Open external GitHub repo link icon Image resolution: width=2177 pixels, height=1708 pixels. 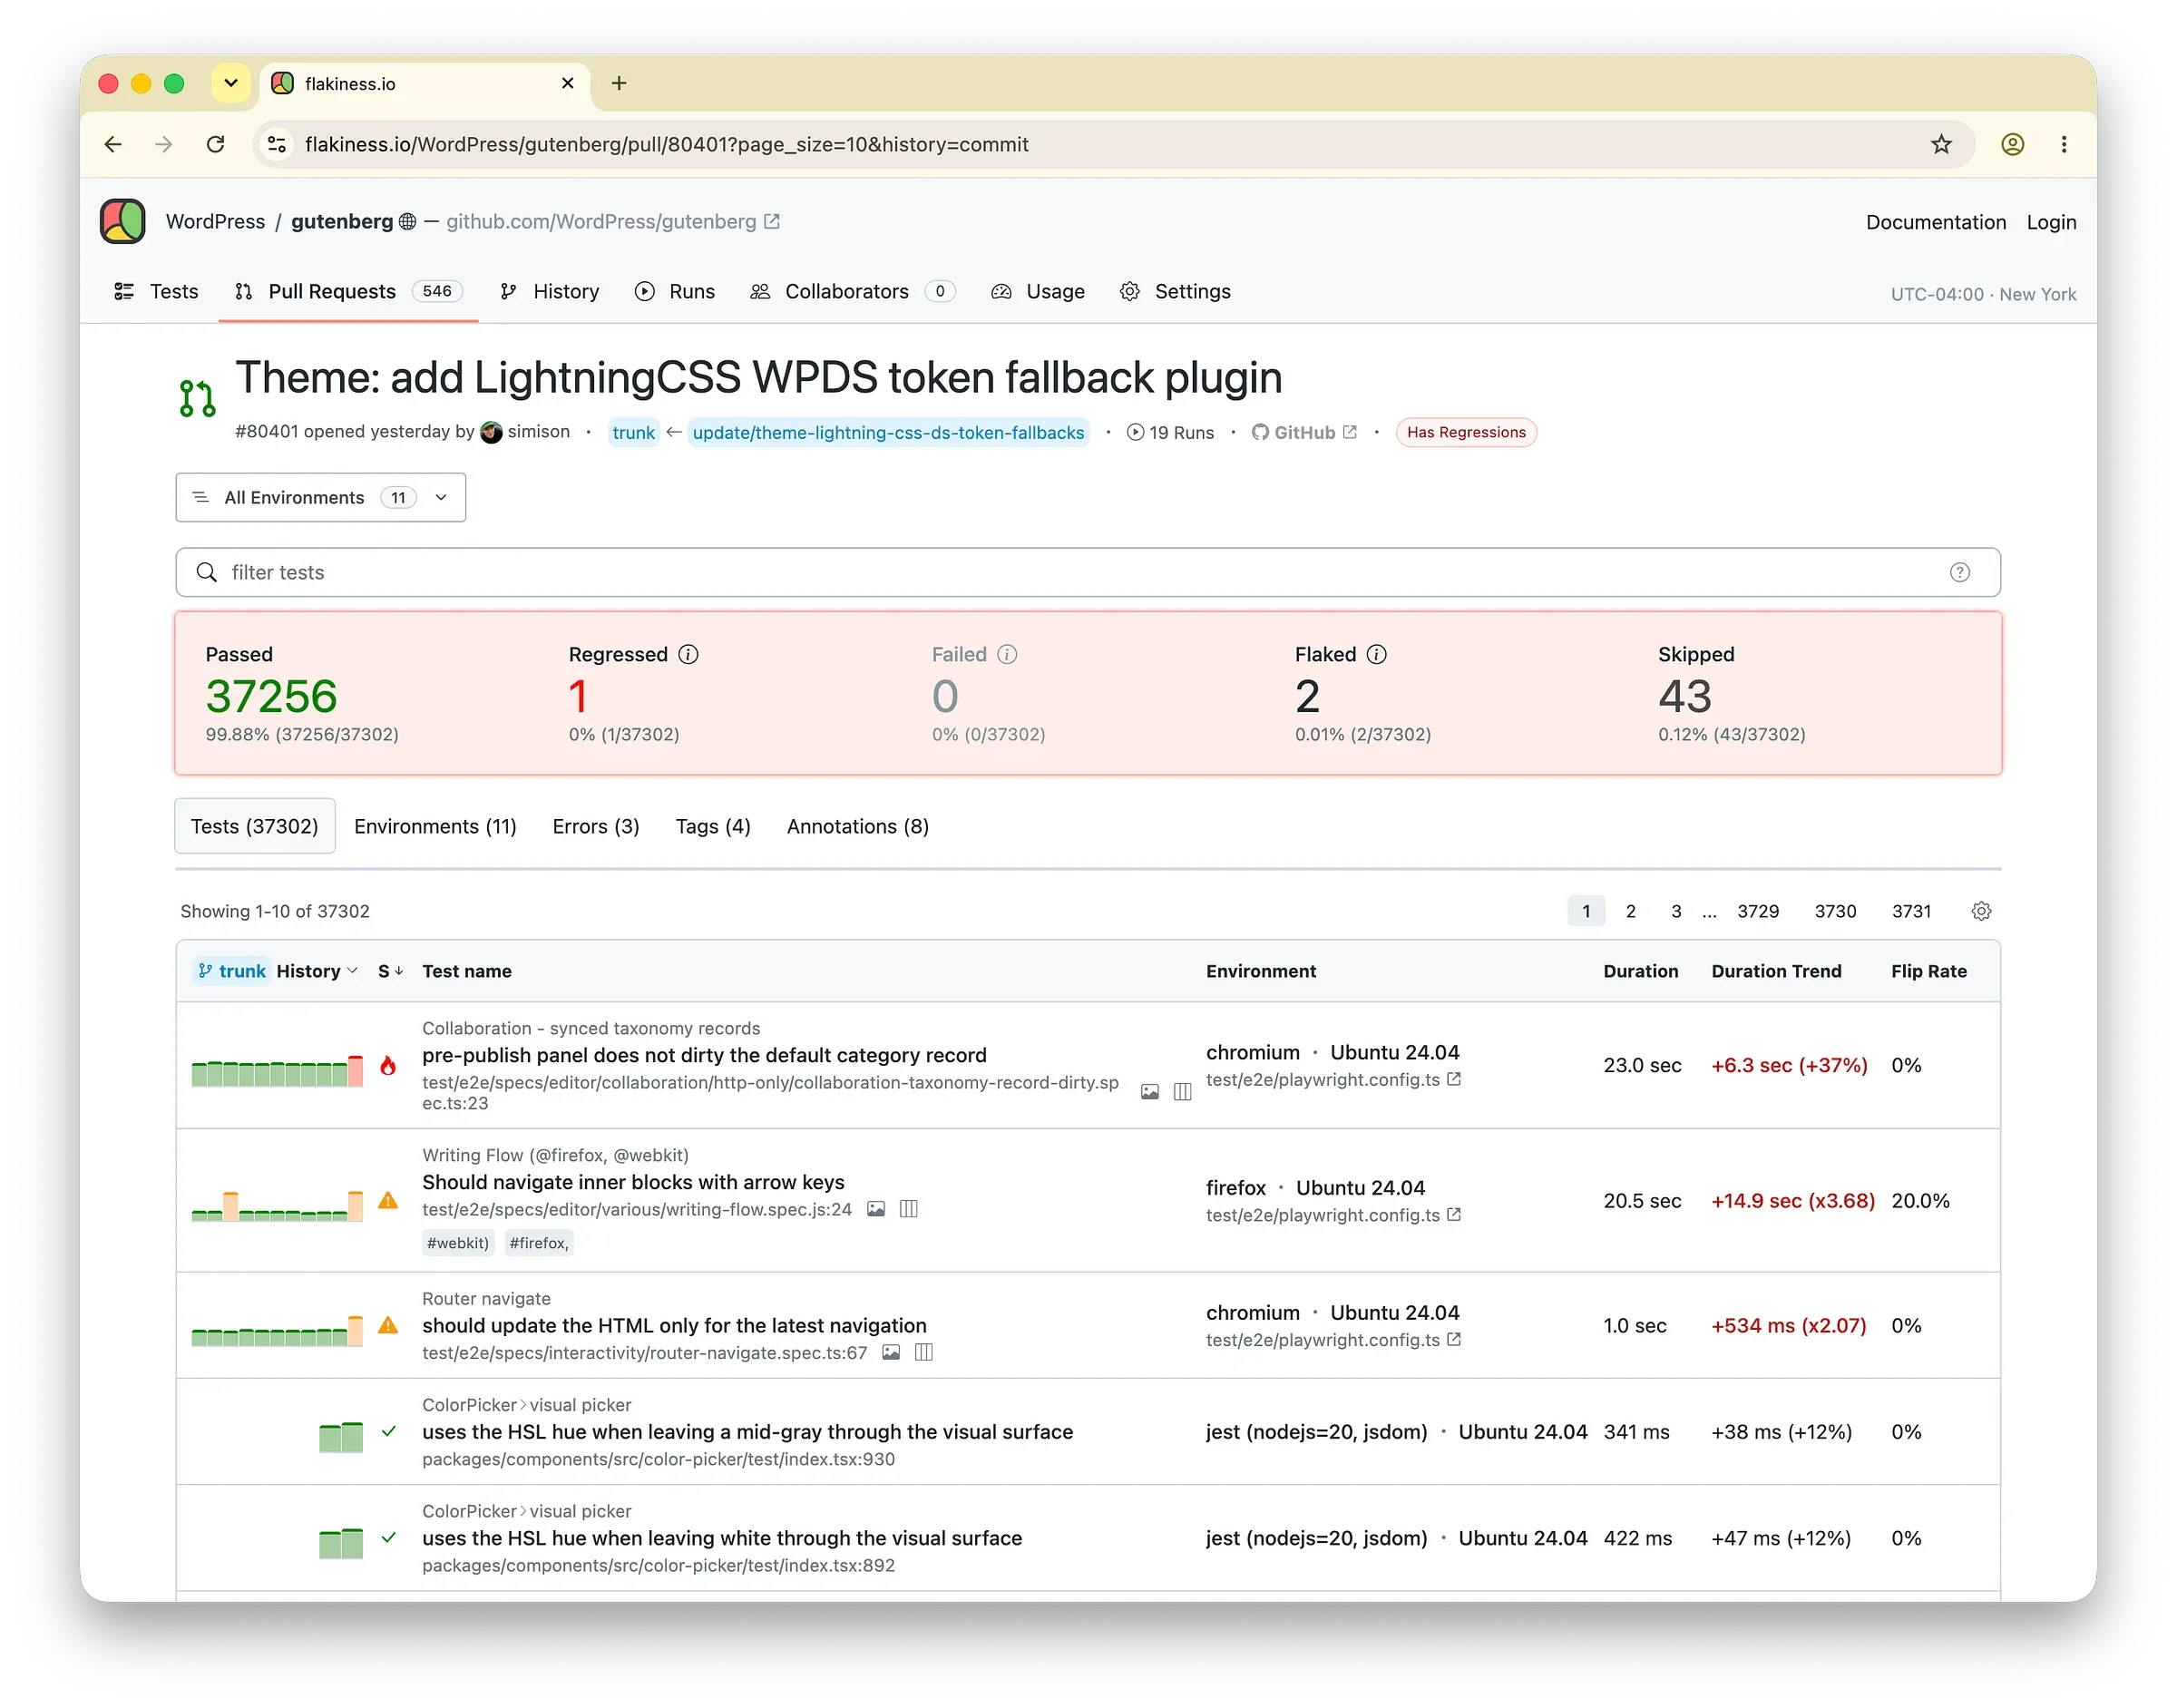(772, 221)
